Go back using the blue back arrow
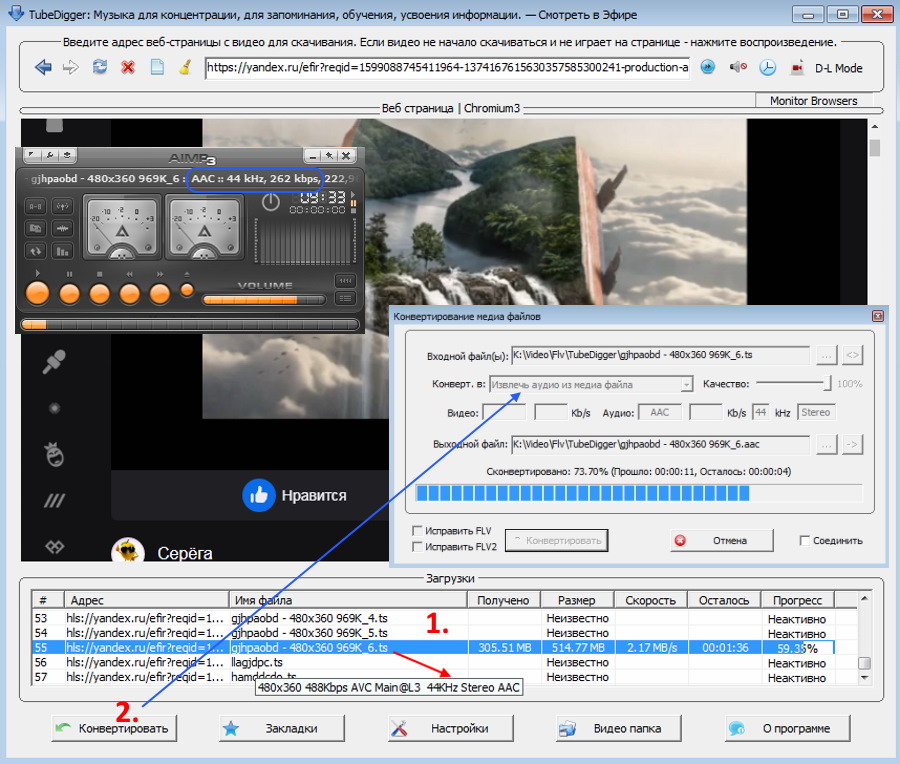Image resolution: width=900 pixels, height=764 pixels. (43, 68)
